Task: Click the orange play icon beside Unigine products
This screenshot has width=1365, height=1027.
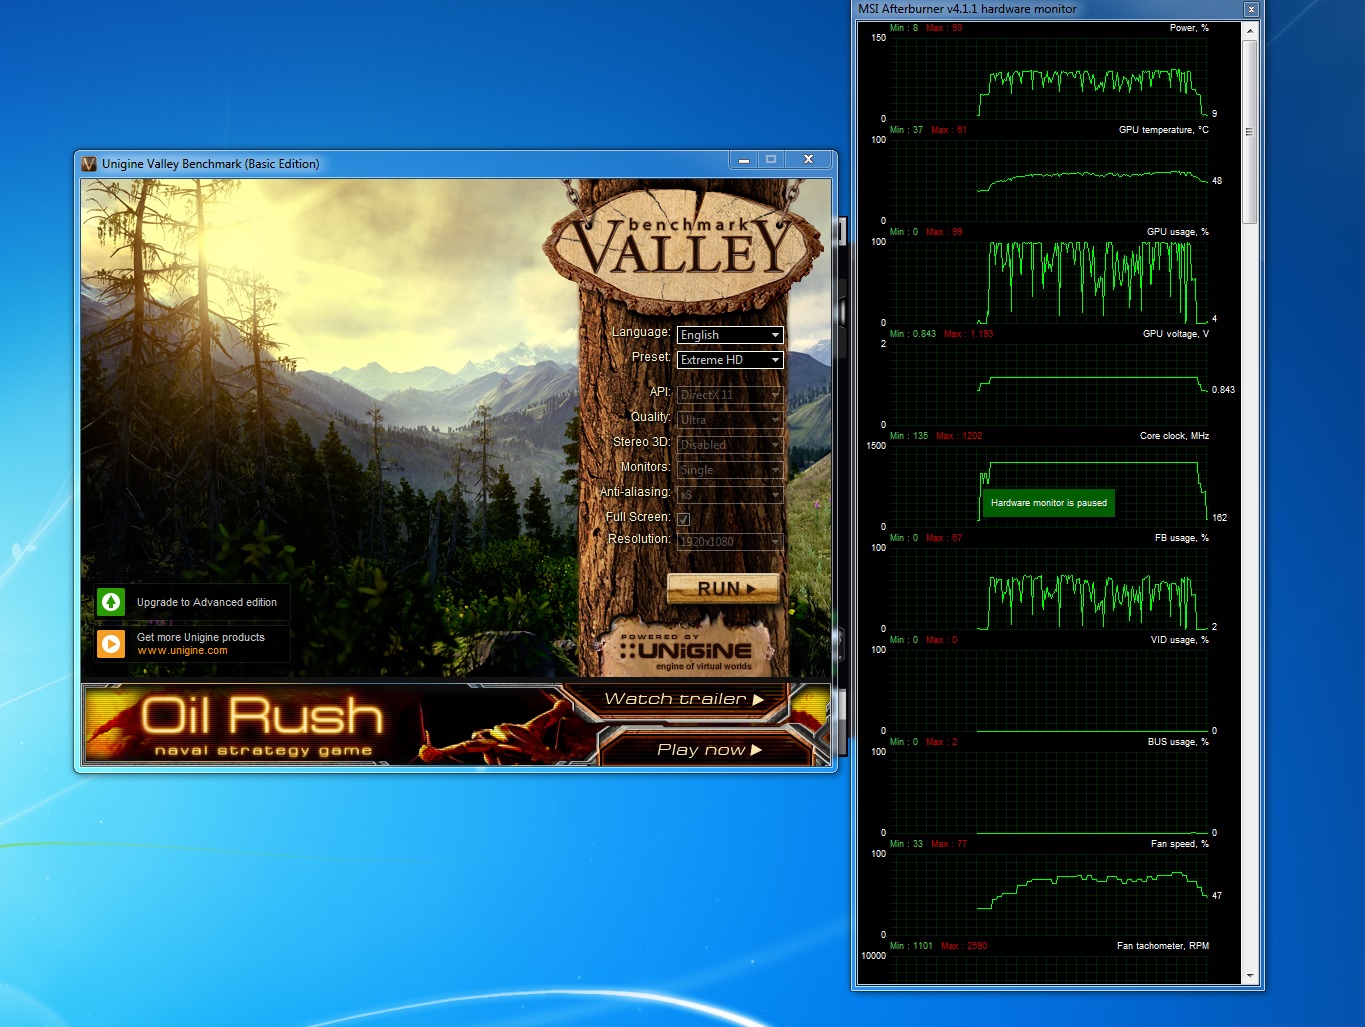Action: pos(111,643)
